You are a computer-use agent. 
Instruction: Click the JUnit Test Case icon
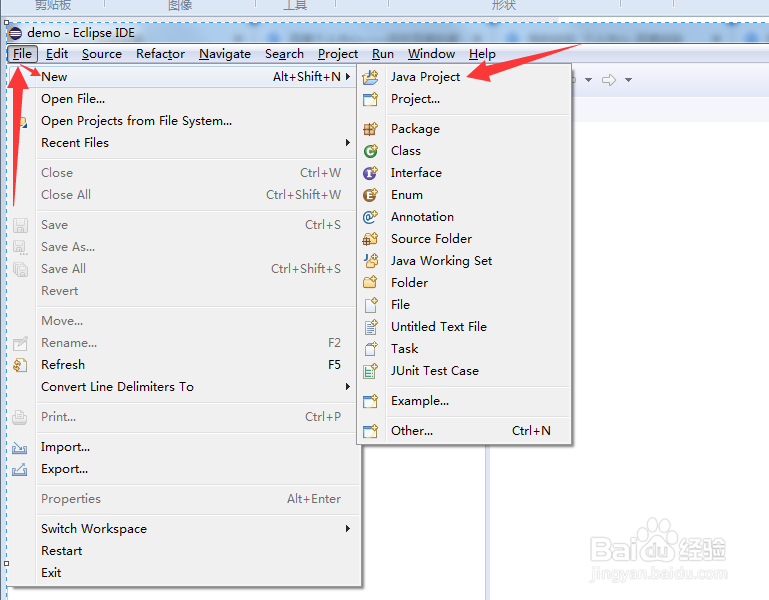tap(370, 371)
